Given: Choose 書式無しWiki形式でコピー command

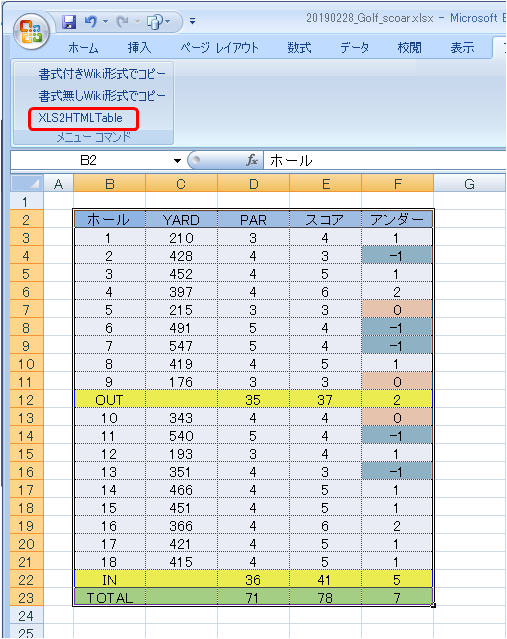Looking at the screenshot, I should pos(102,96).
